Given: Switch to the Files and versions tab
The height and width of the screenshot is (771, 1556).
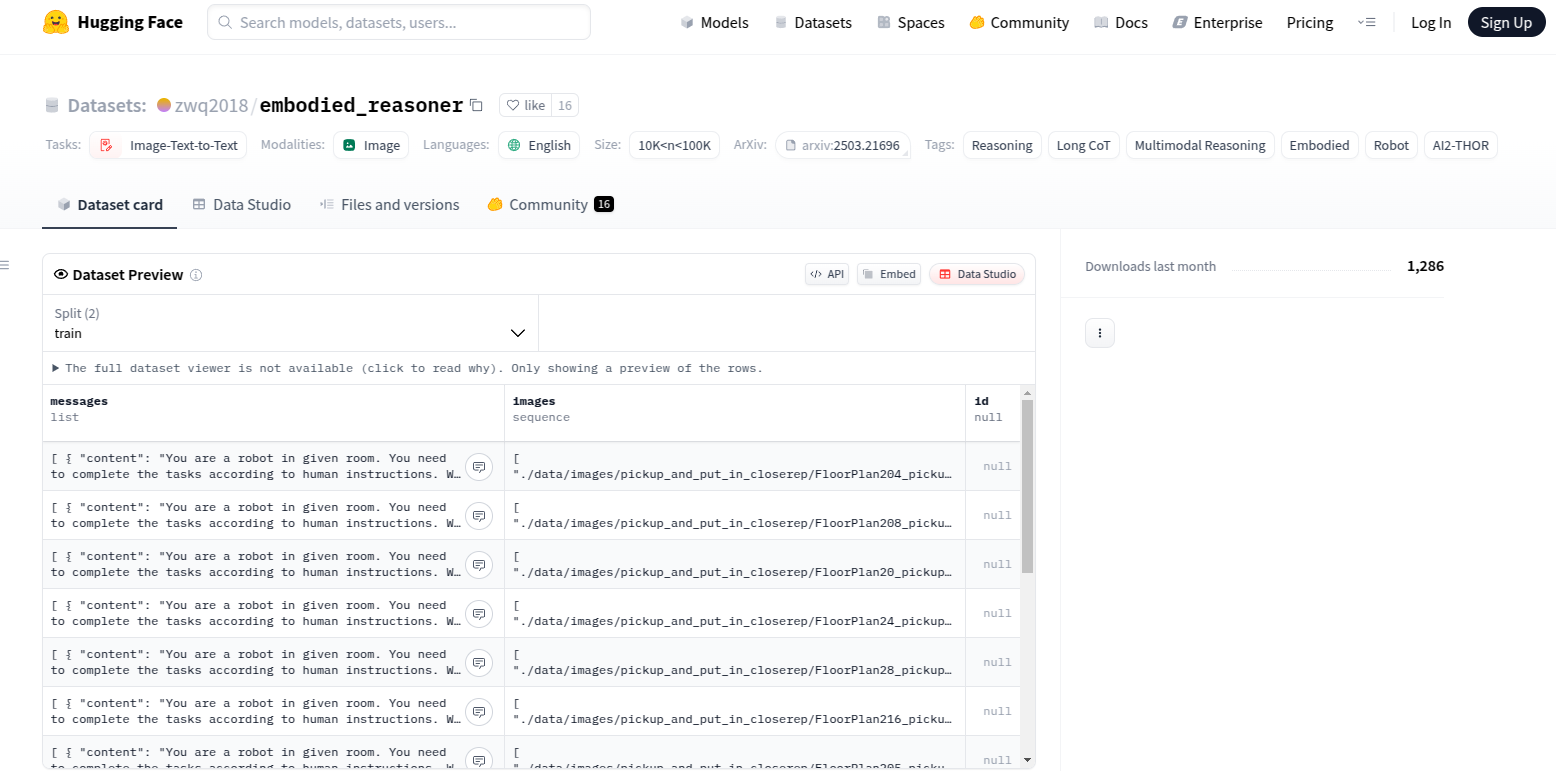Looking at the screenshot, I should coord(389,204).
